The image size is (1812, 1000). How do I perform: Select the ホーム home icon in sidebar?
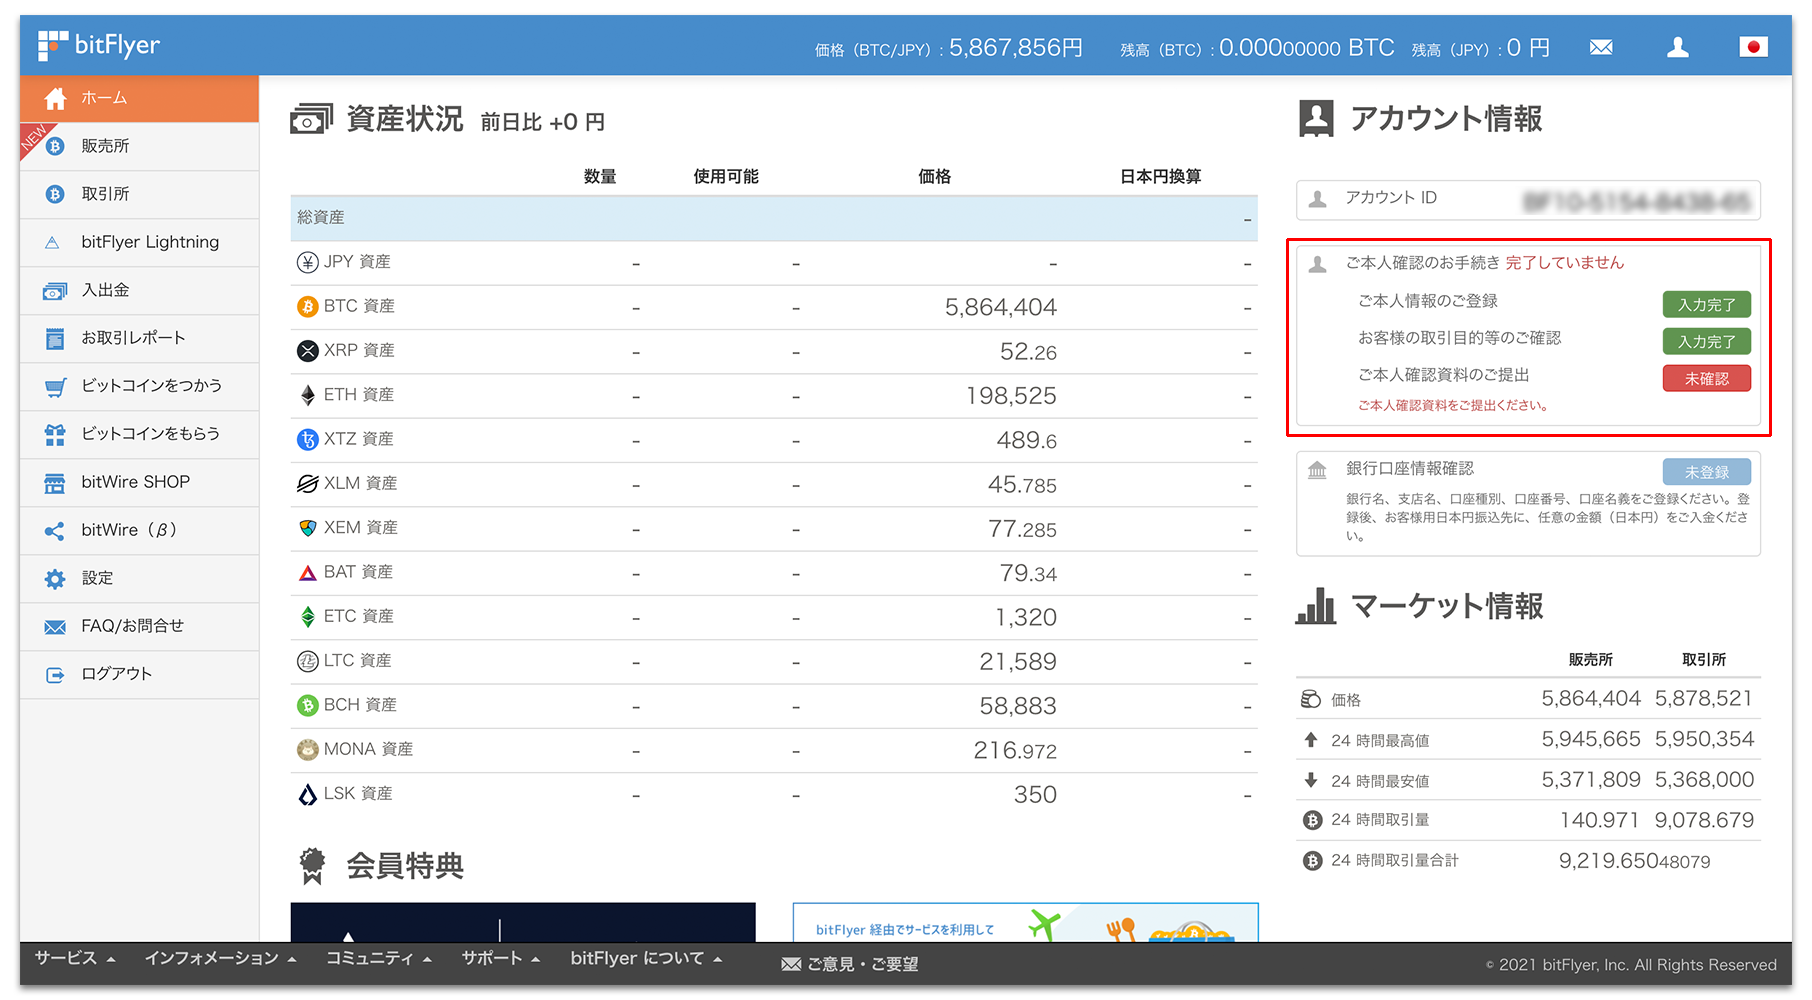[x=54, y=98]
